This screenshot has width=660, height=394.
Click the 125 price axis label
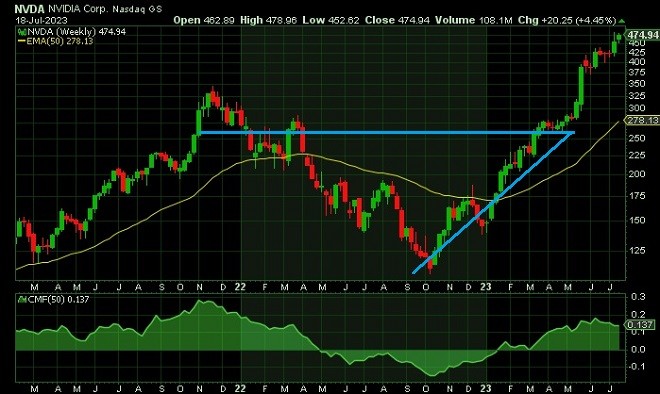pos(636,250)
